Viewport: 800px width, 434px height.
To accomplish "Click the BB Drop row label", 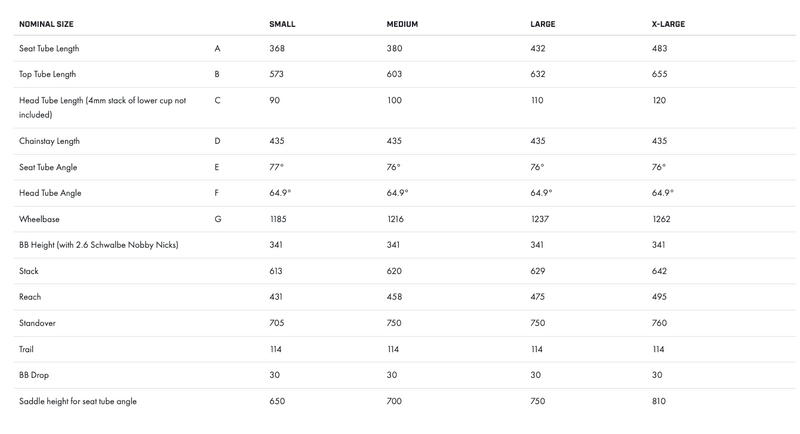I will pyautogui.click(x=34, y=375).
